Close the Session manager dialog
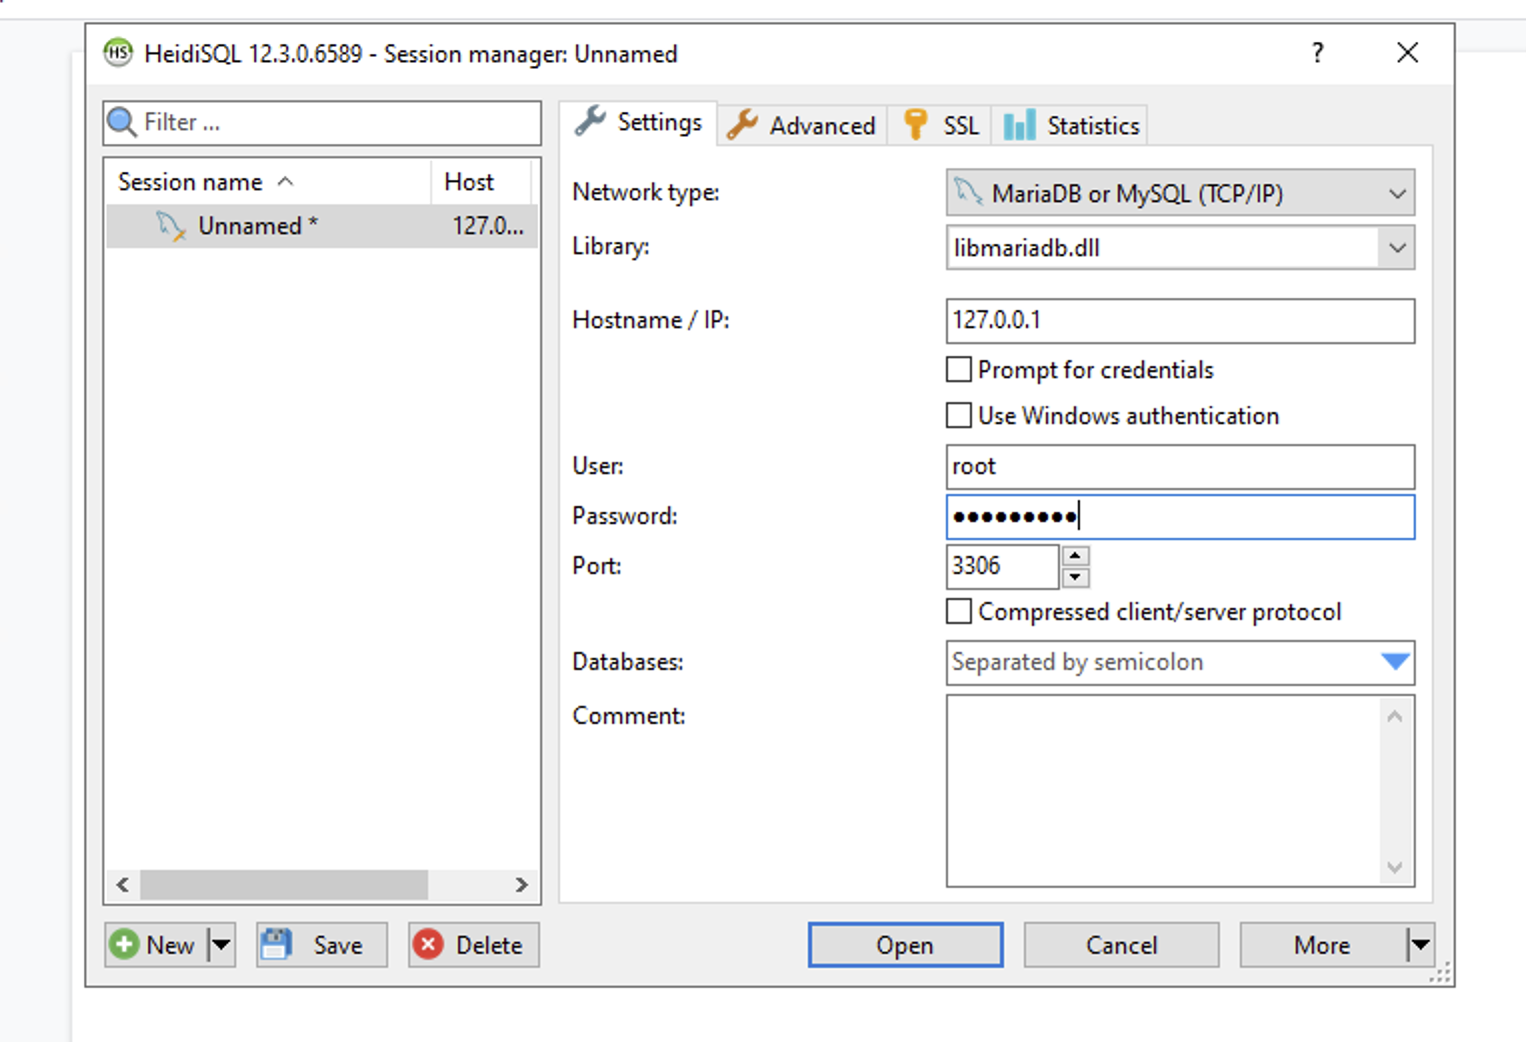The image size is (1526, 1042). (x=1407, y=52)
